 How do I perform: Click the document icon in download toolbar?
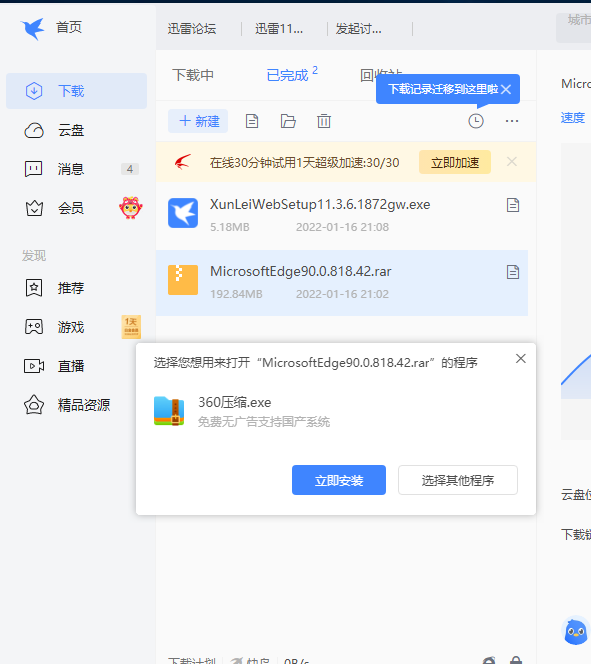[x=252, y=121]
